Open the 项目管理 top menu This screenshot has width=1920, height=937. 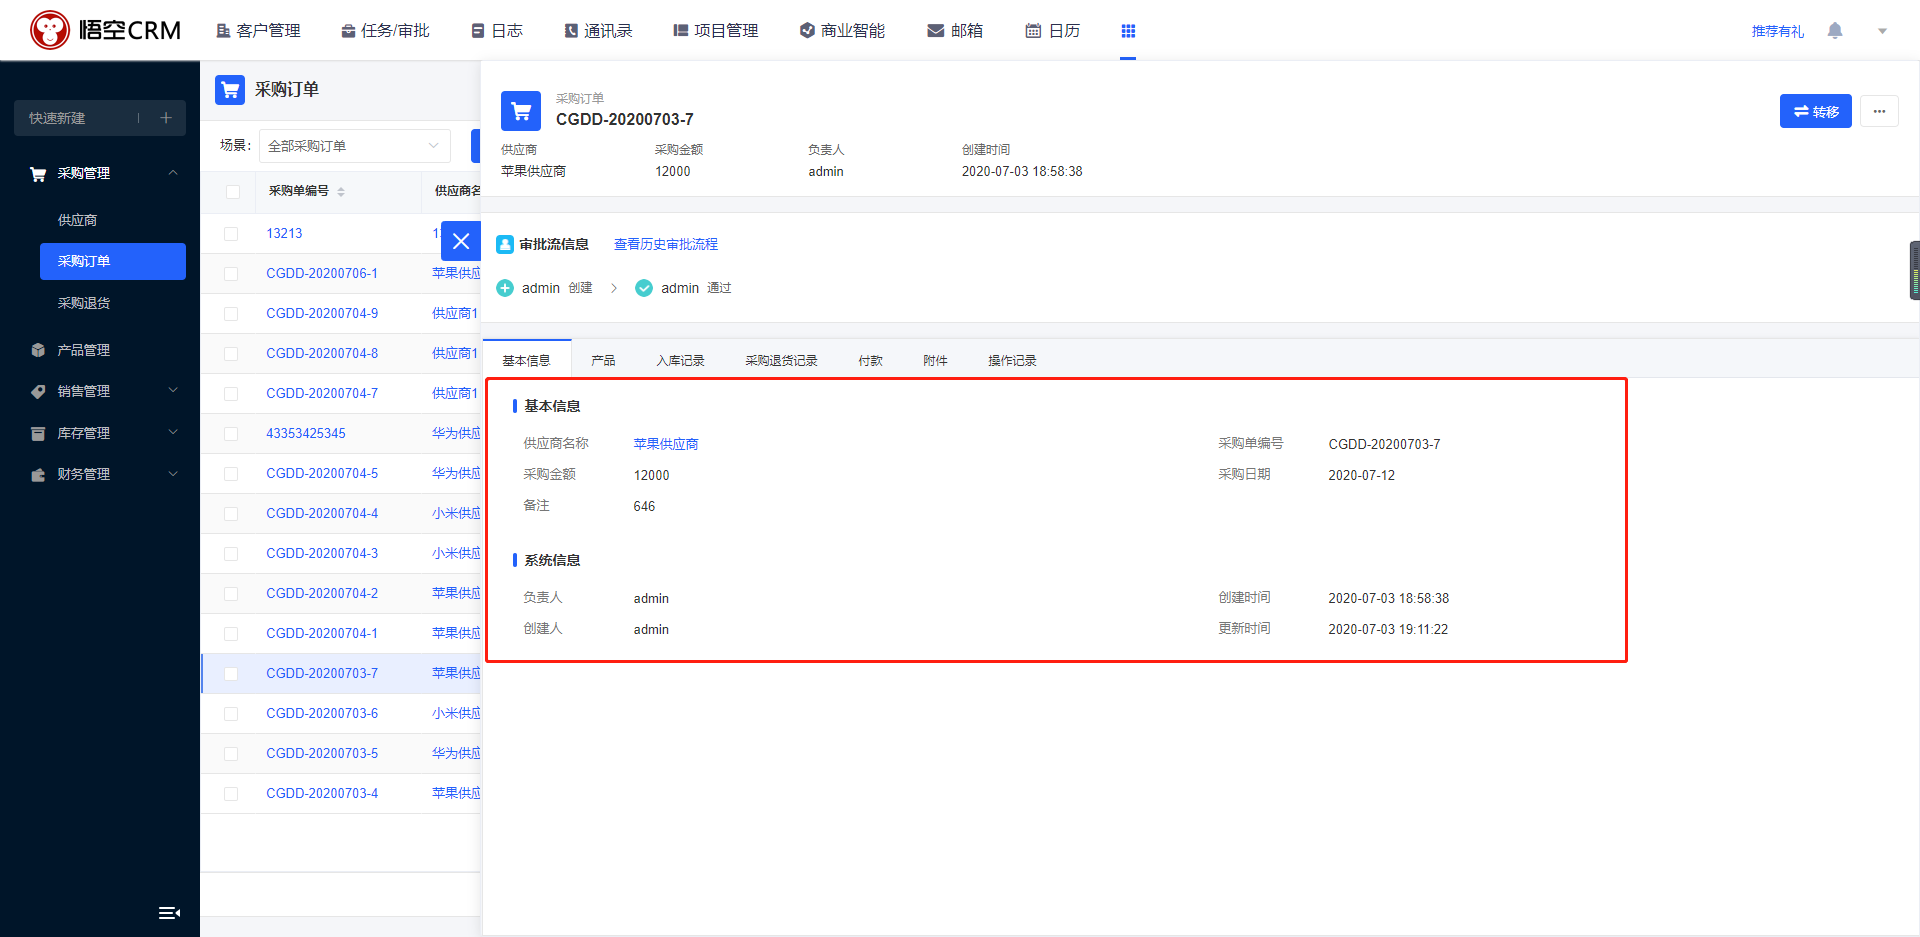(x=715, y=31)
